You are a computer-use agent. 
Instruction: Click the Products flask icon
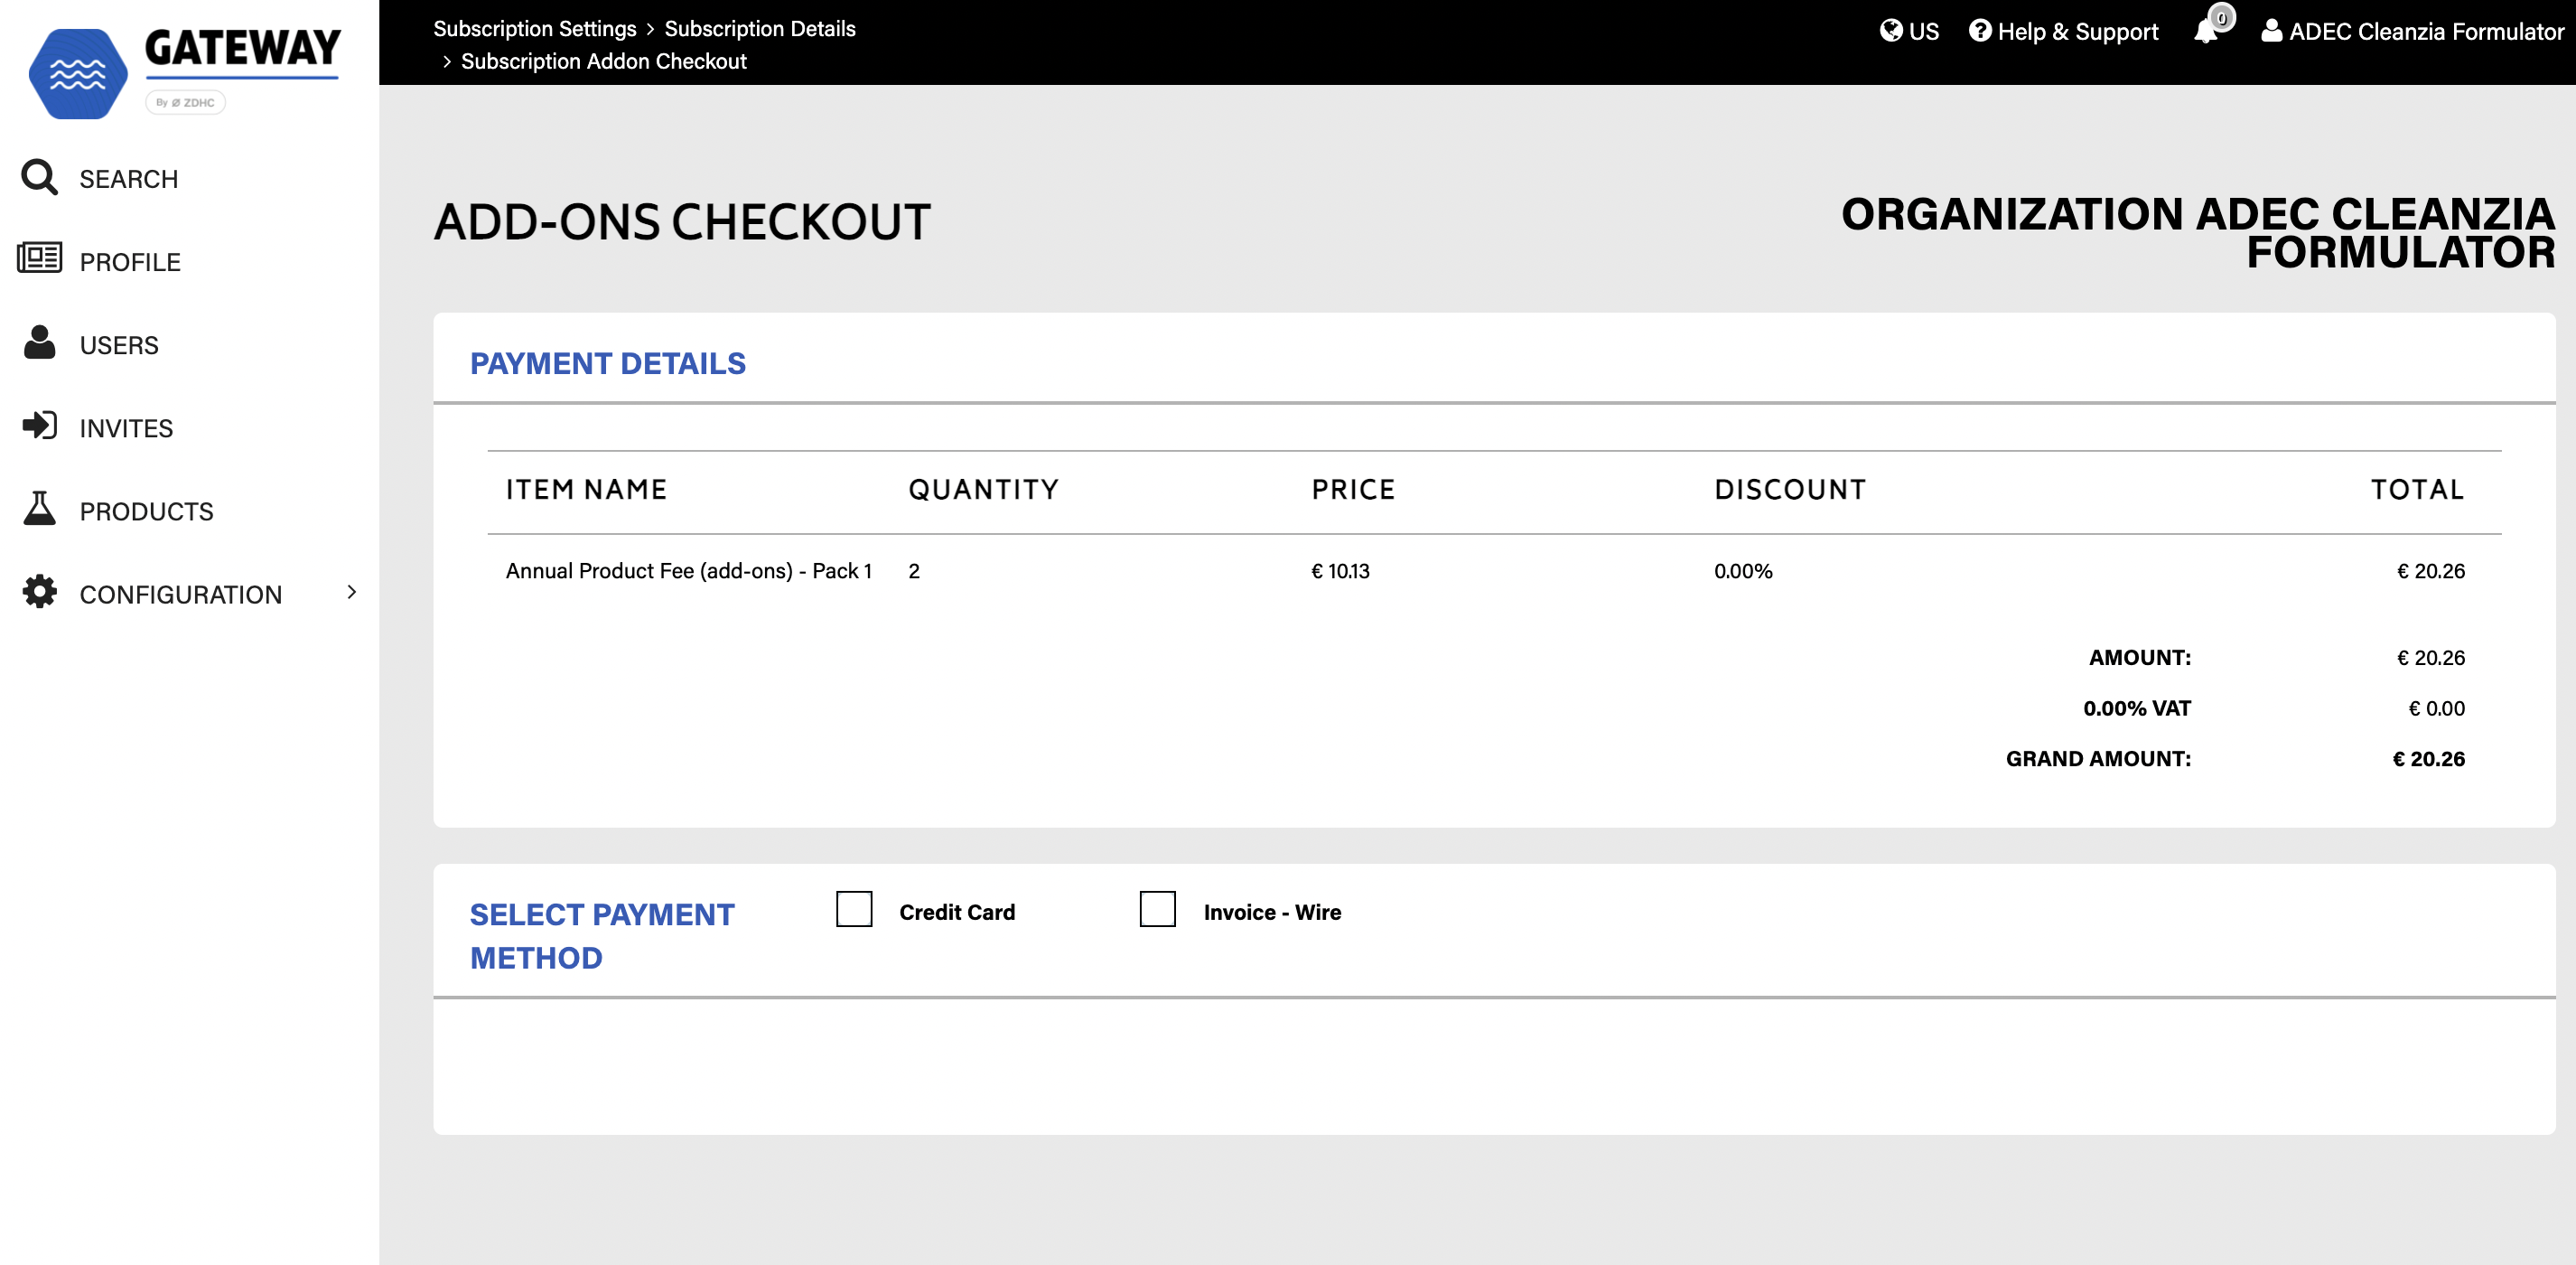coord(39,508)
